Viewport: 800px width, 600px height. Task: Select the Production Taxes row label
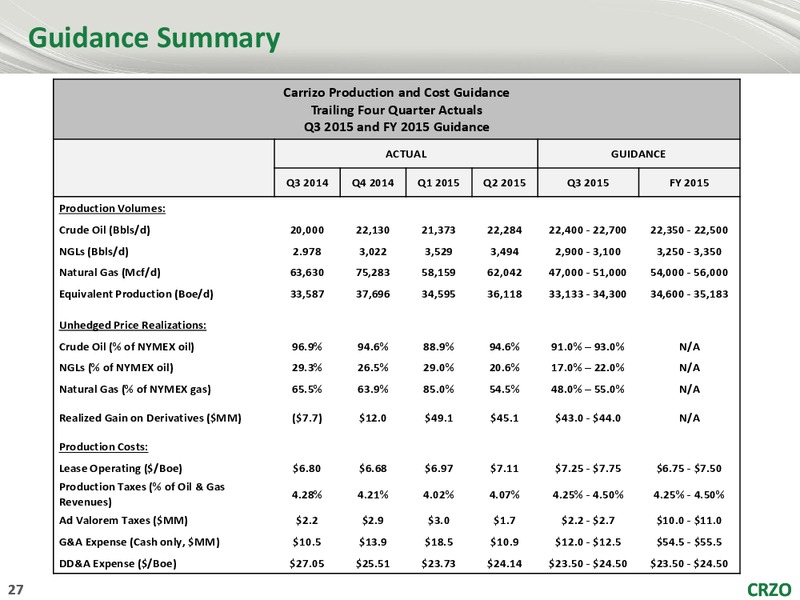click(x=142, y=494)
